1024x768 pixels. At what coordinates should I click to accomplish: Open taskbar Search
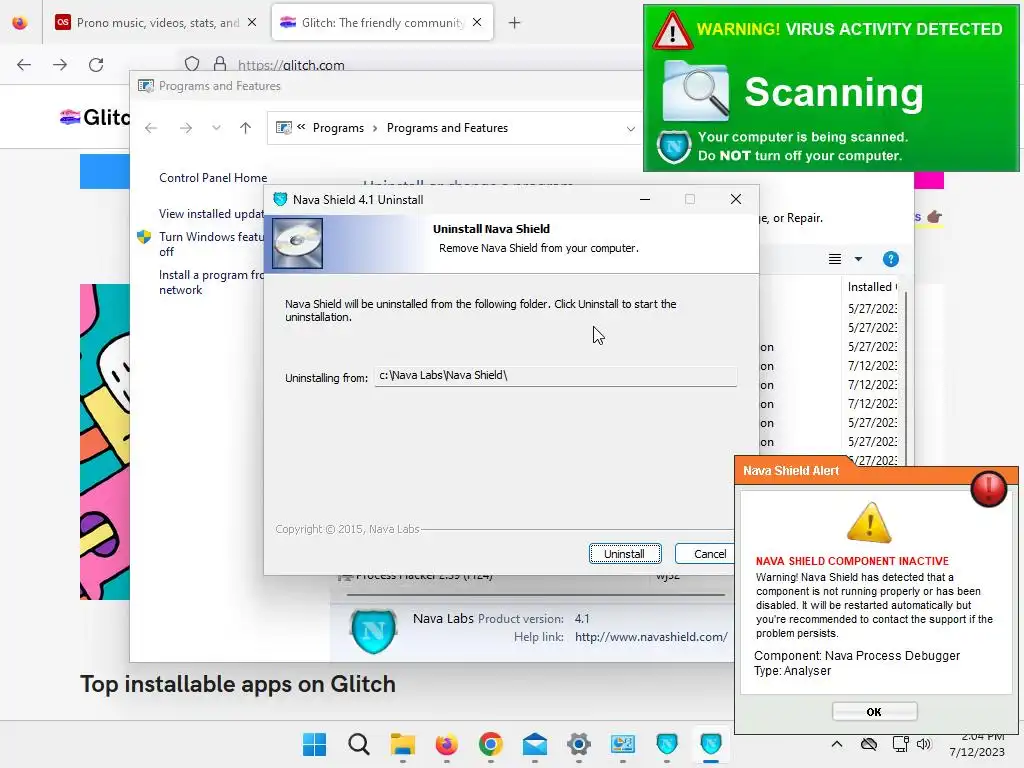coord(359,744)
